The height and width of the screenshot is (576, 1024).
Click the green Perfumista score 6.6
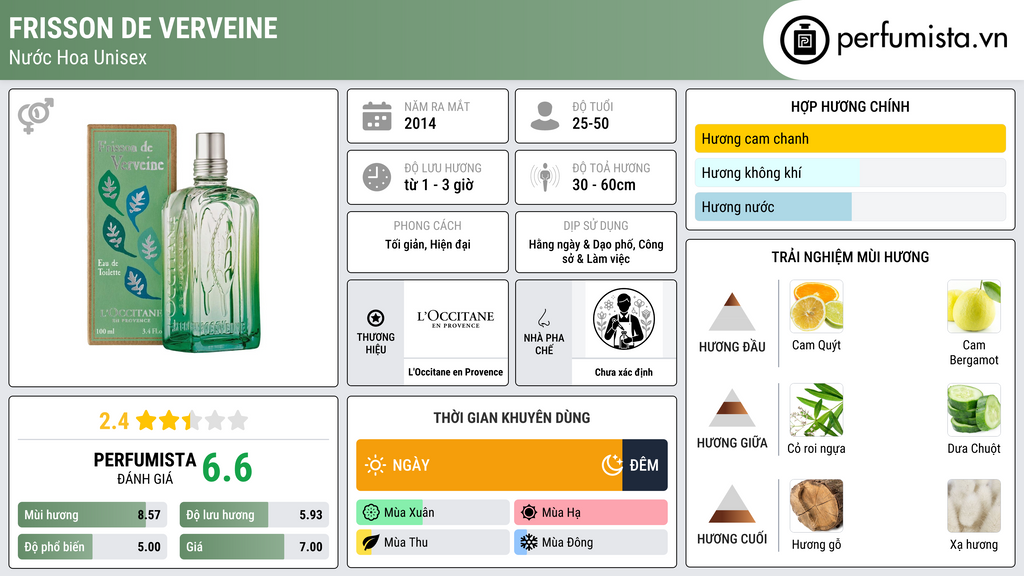[227, 468]
